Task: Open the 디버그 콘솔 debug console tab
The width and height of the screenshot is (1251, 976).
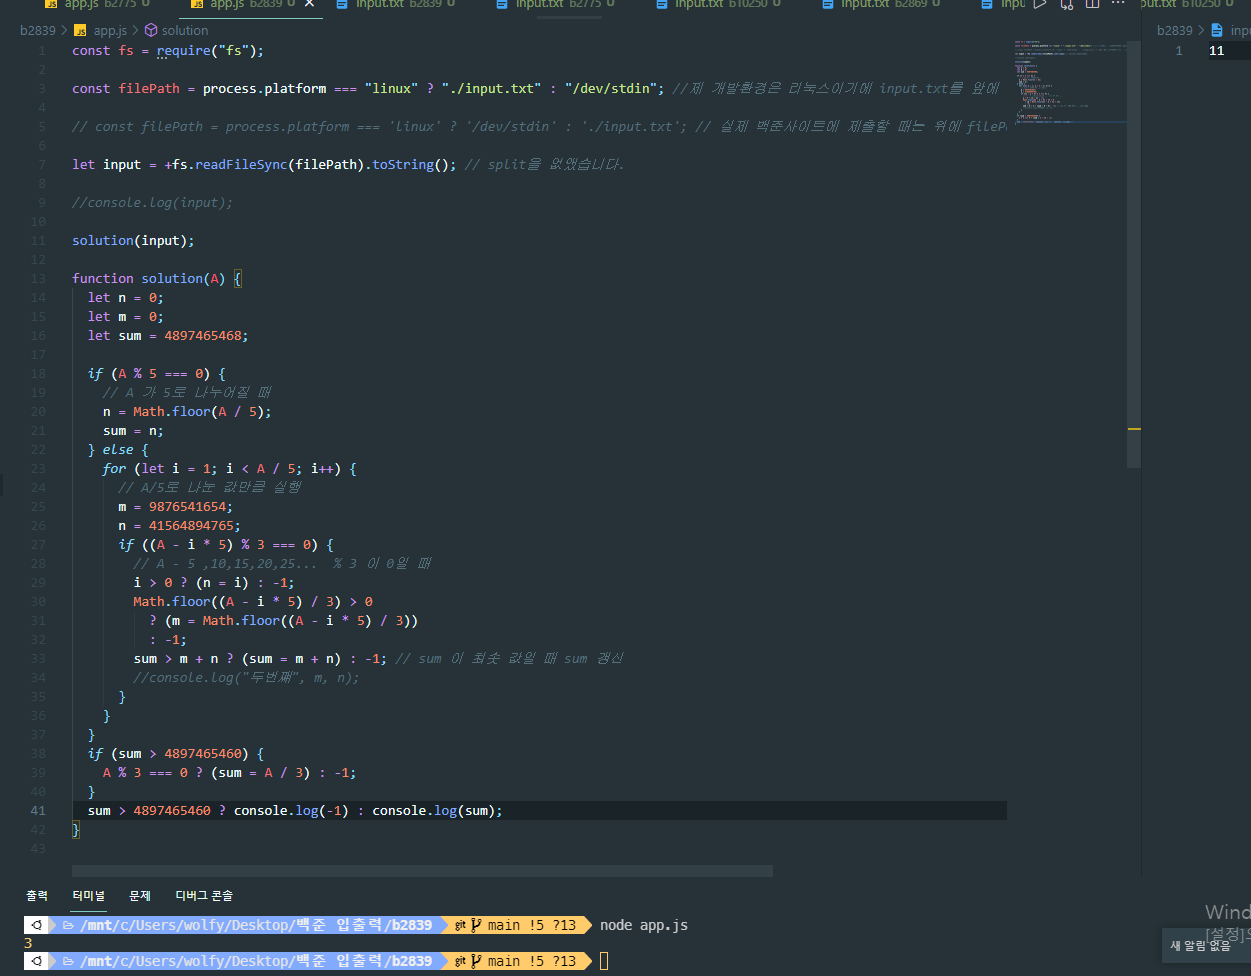Action: coord(204,896)
